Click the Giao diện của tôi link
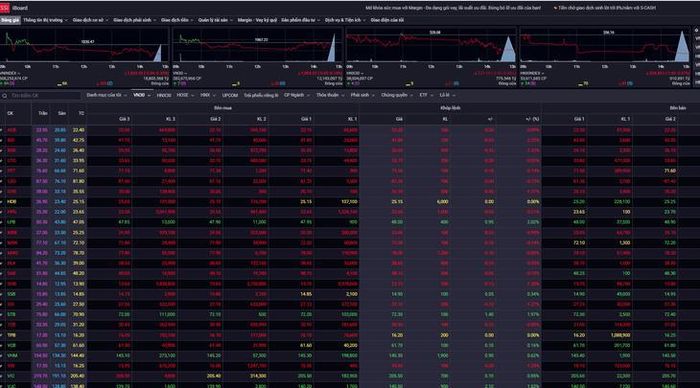Viewport: 700px width, 388px height. (x=387, y=20)
